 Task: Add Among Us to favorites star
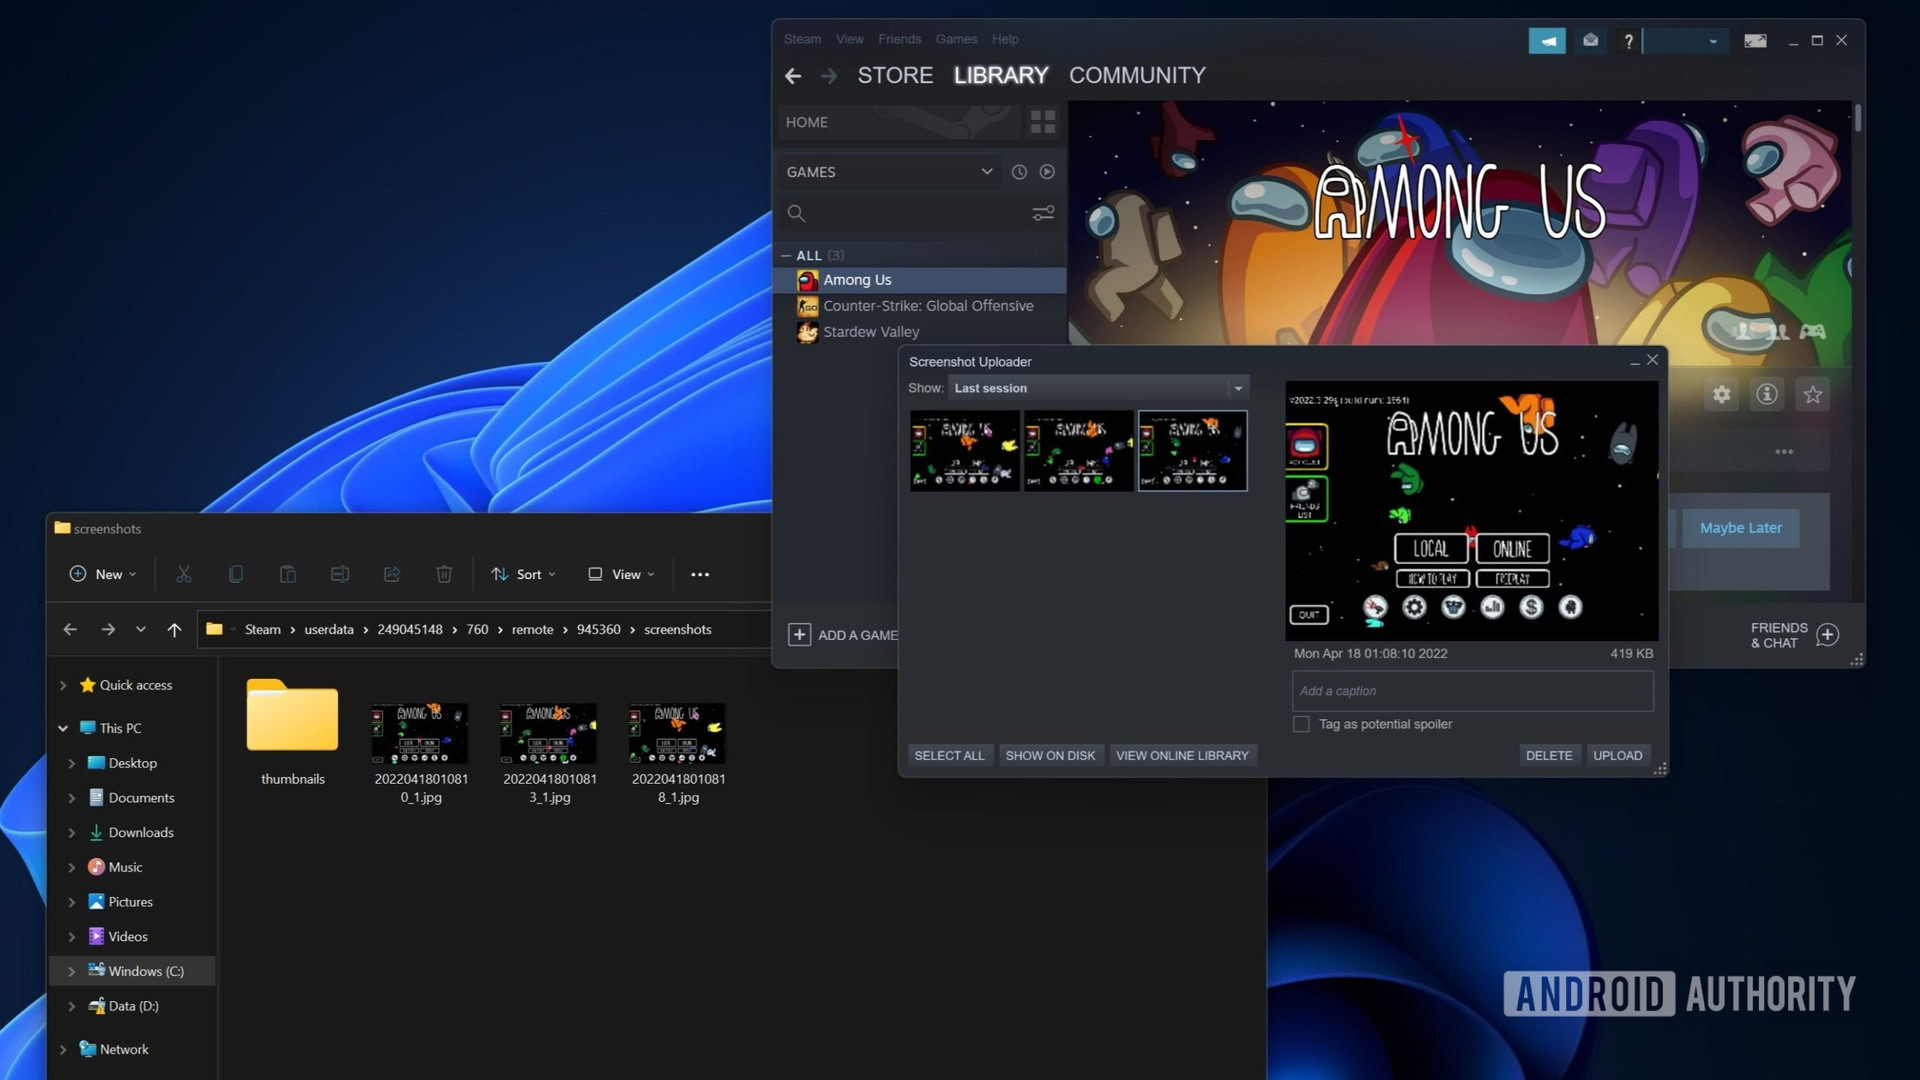pyautogui.click(x=1813, y=394)
